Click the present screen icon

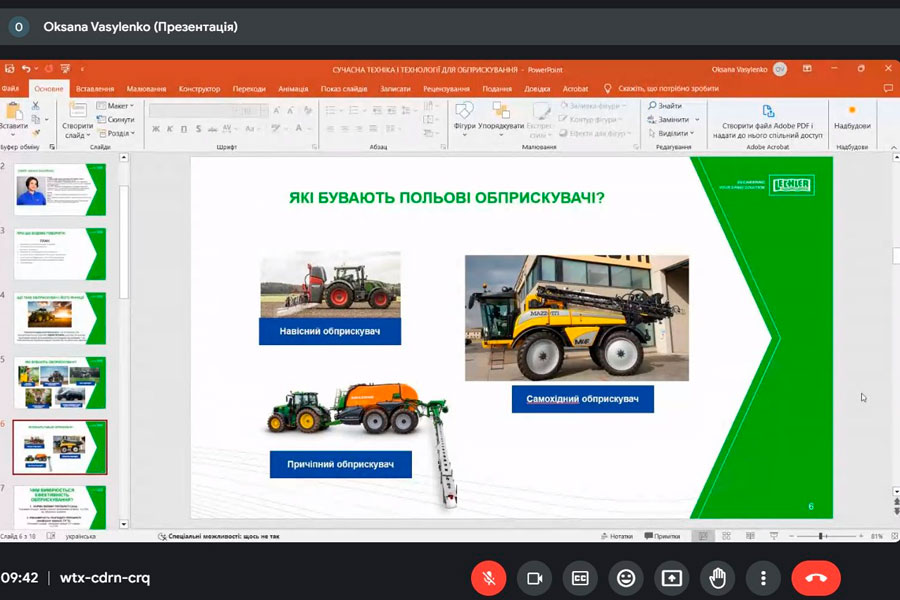pyautogui.click(x=671, y=578)
